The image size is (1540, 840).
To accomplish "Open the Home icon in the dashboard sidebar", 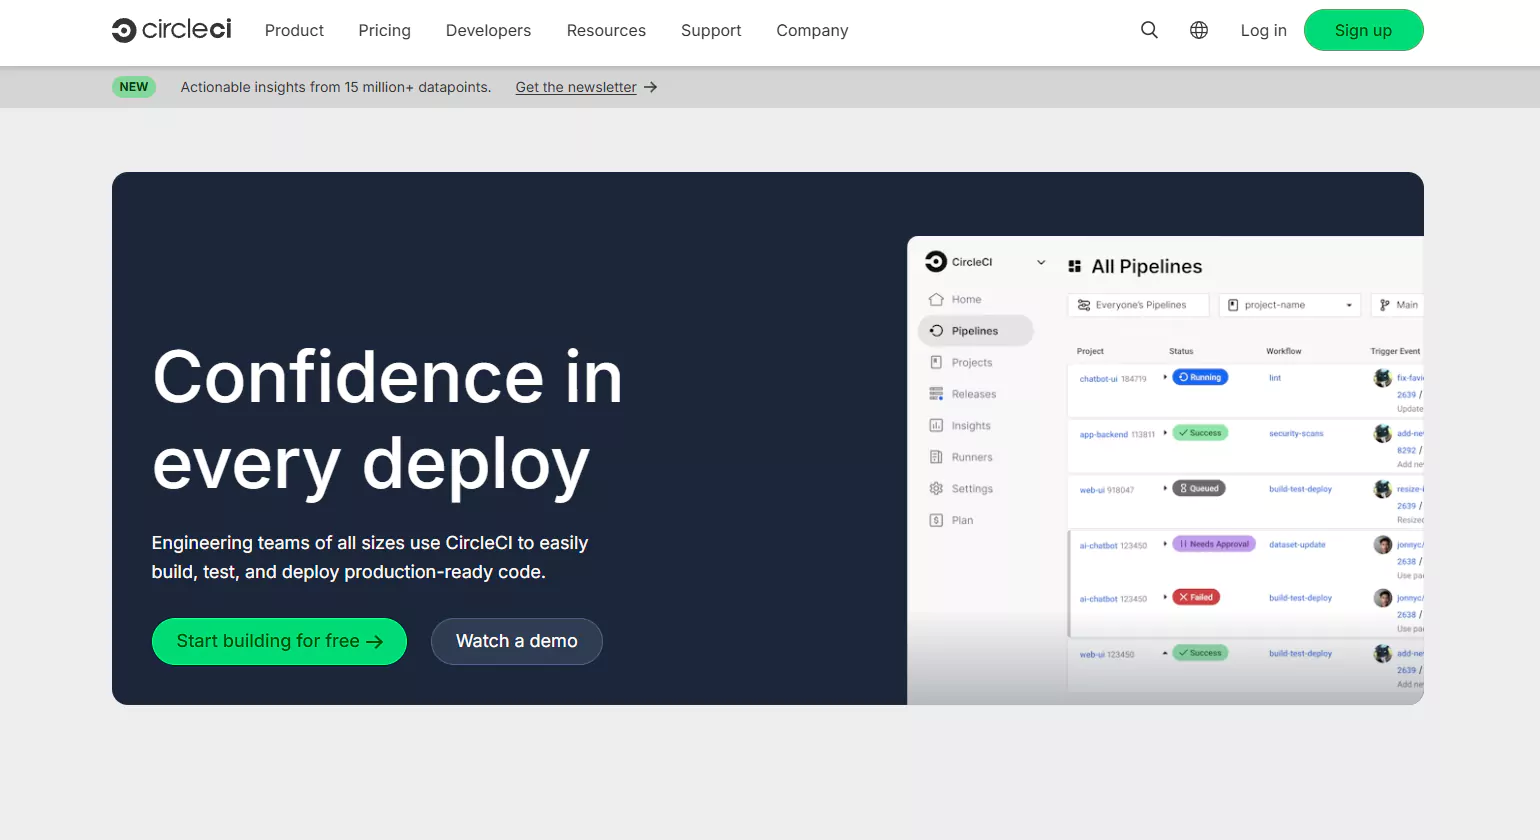I will click(937, 298).
